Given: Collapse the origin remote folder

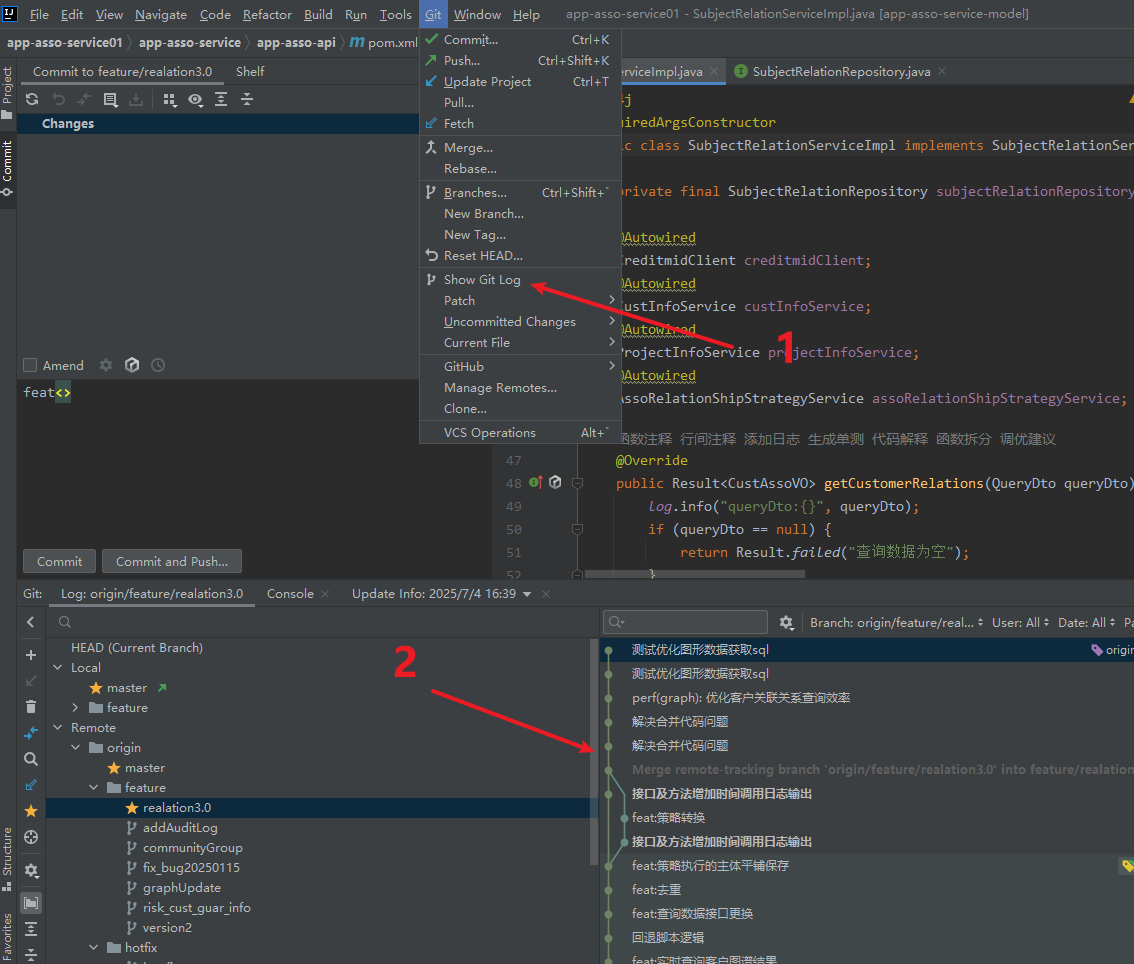Looking at the screenshot, I should [75, 748].
